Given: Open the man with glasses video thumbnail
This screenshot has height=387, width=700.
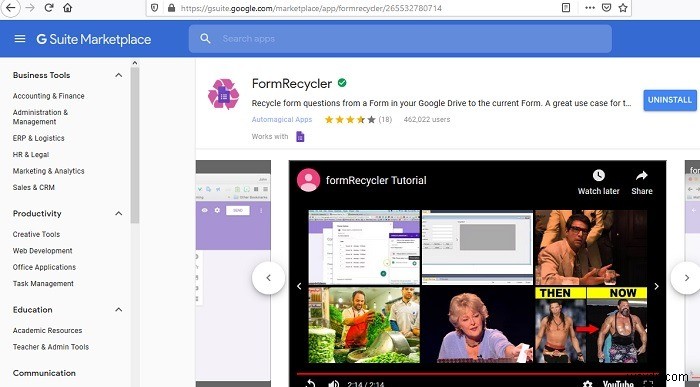Looking at the screenshot, I should pyautogui.click(x=591, y=247).
